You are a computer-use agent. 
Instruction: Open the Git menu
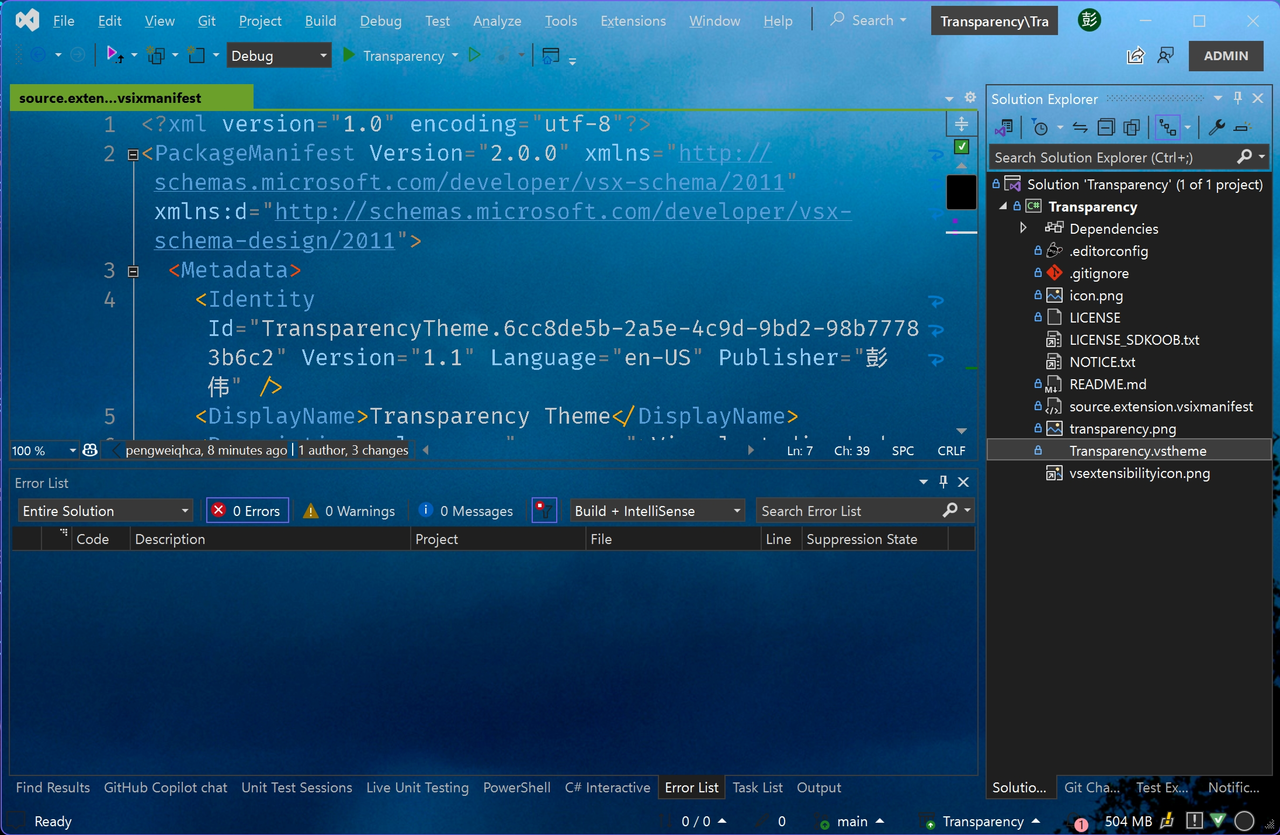[x=207, y=20]
